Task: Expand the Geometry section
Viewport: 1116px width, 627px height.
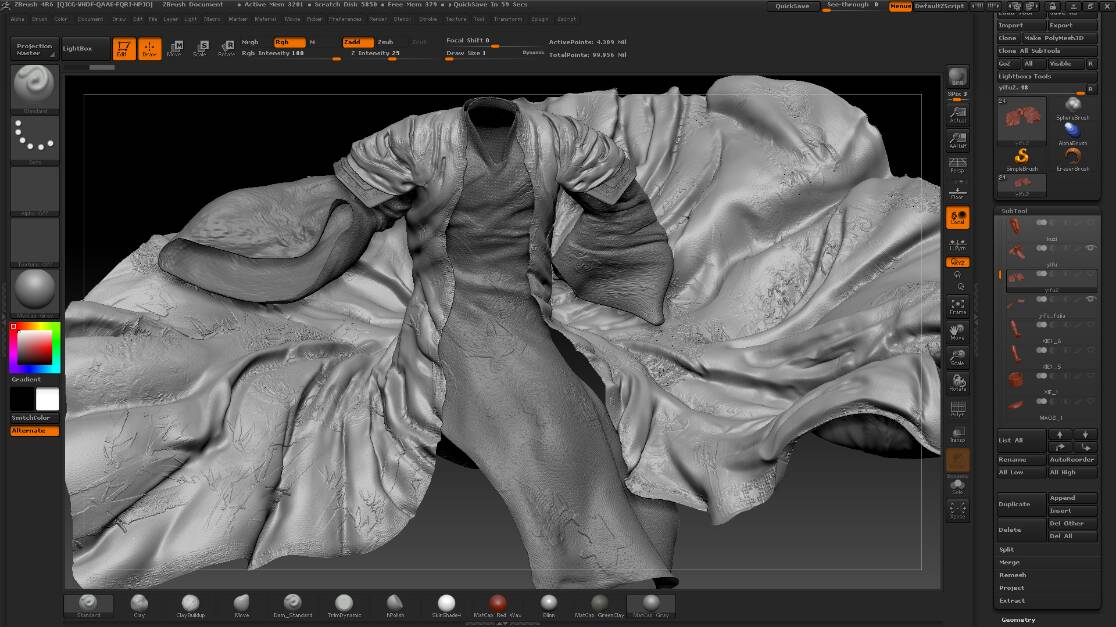Action: coord(1018,620)
